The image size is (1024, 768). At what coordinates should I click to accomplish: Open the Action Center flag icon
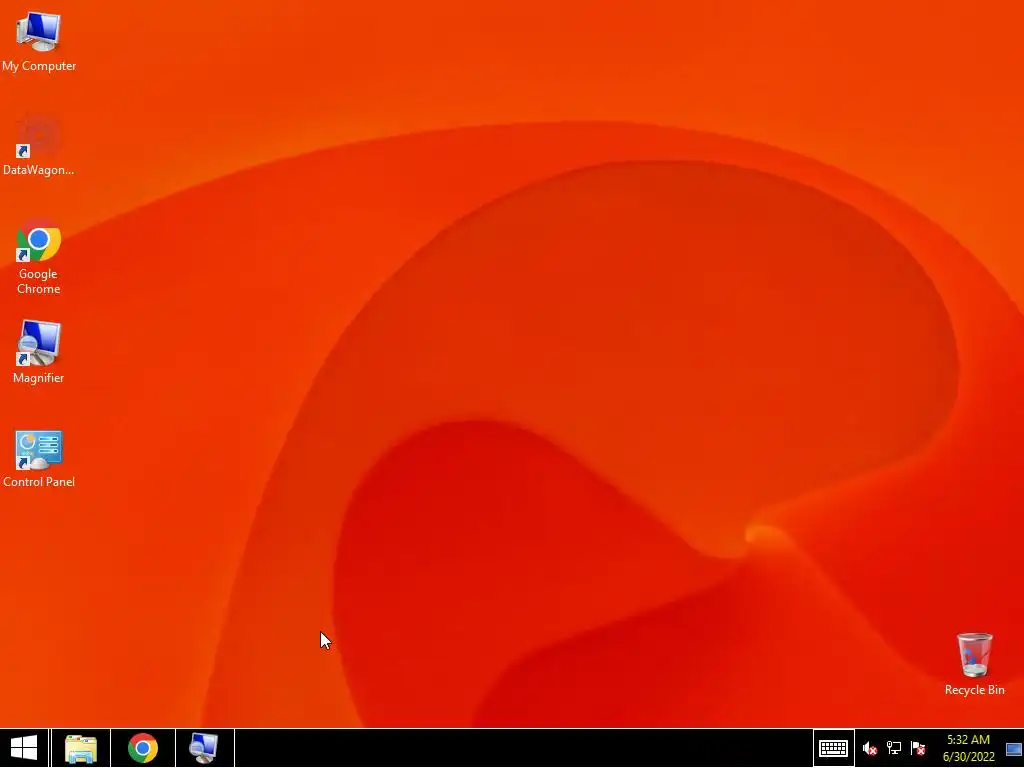[x=918, y=748]
